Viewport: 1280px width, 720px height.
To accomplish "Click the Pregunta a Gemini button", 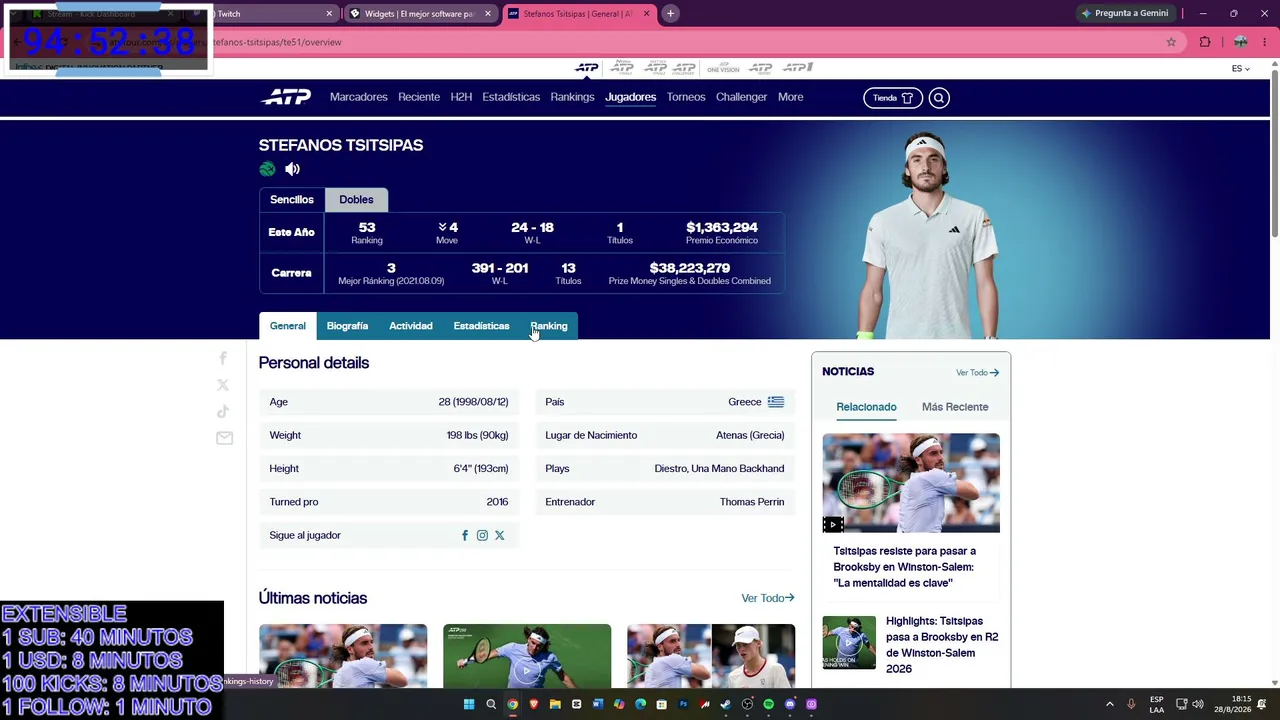I will coord(1124,13).
